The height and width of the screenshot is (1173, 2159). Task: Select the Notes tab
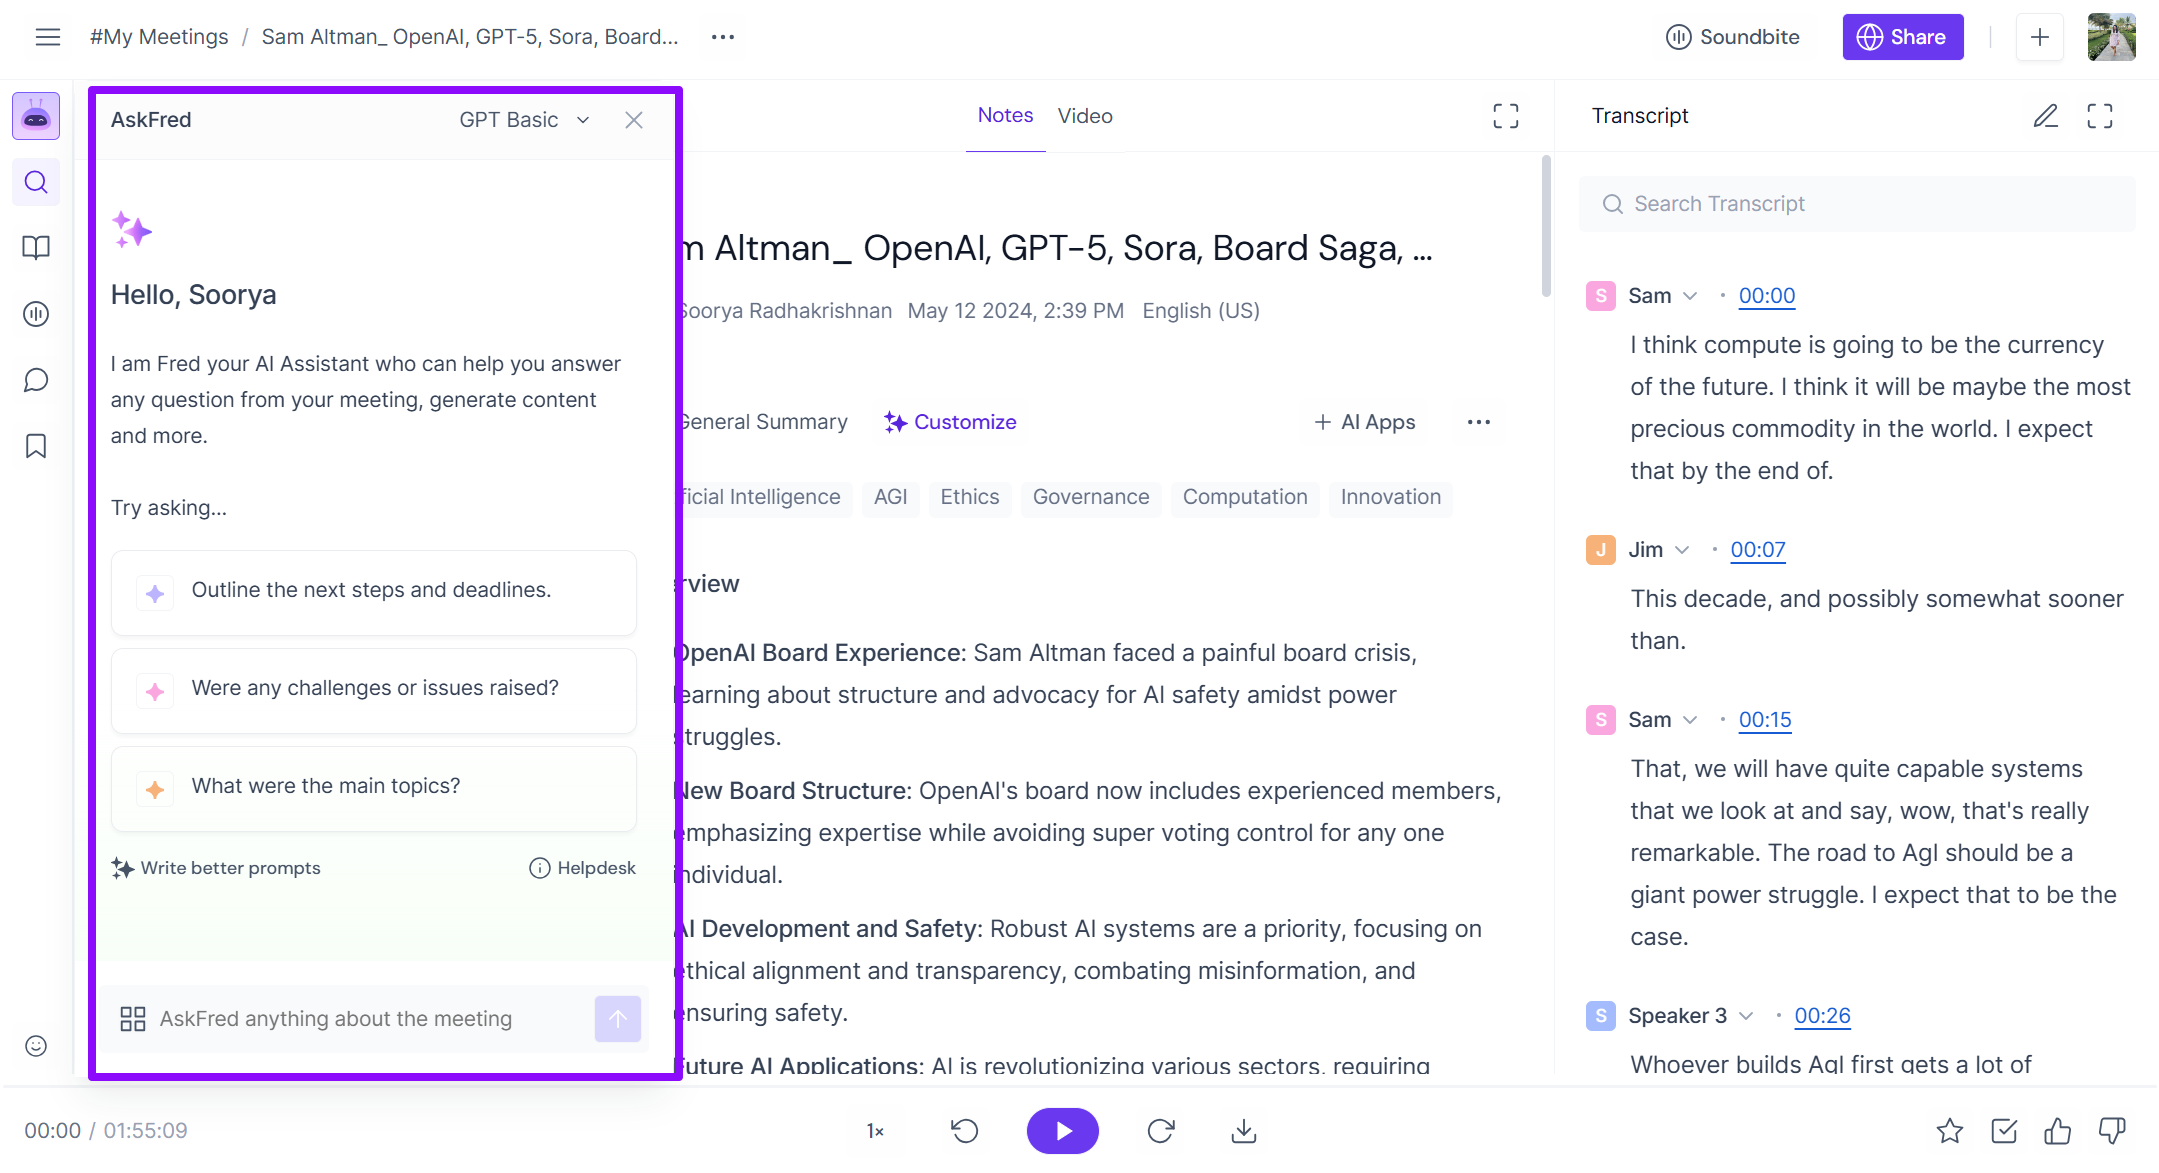coord(1005,116)
